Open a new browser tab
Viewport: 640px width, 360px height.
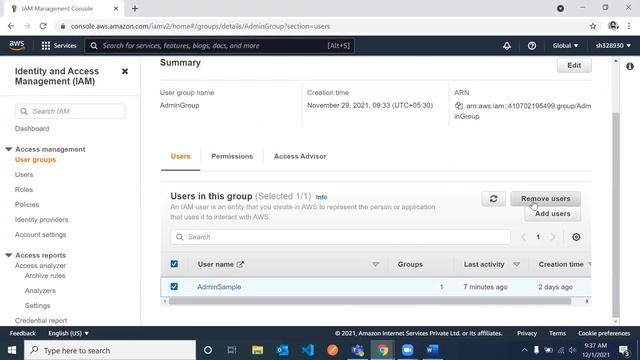pyautogui.click(x=135, y=9)
